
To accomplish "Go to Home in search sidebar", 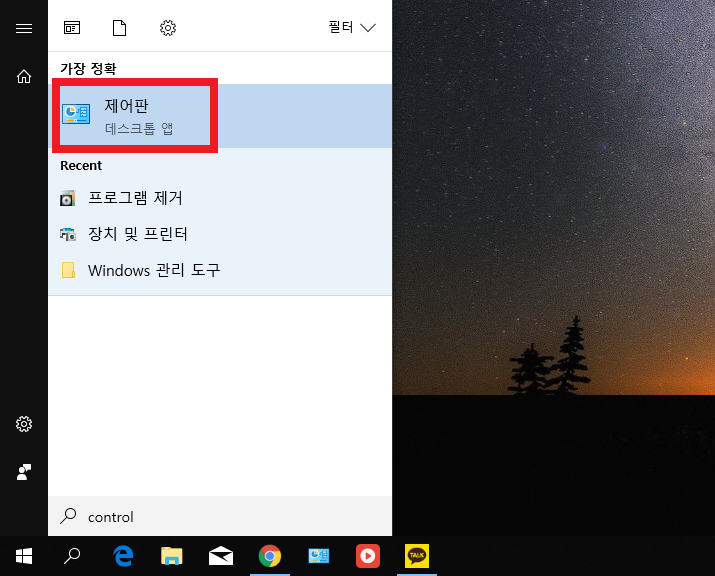I will tap(24, 76).
